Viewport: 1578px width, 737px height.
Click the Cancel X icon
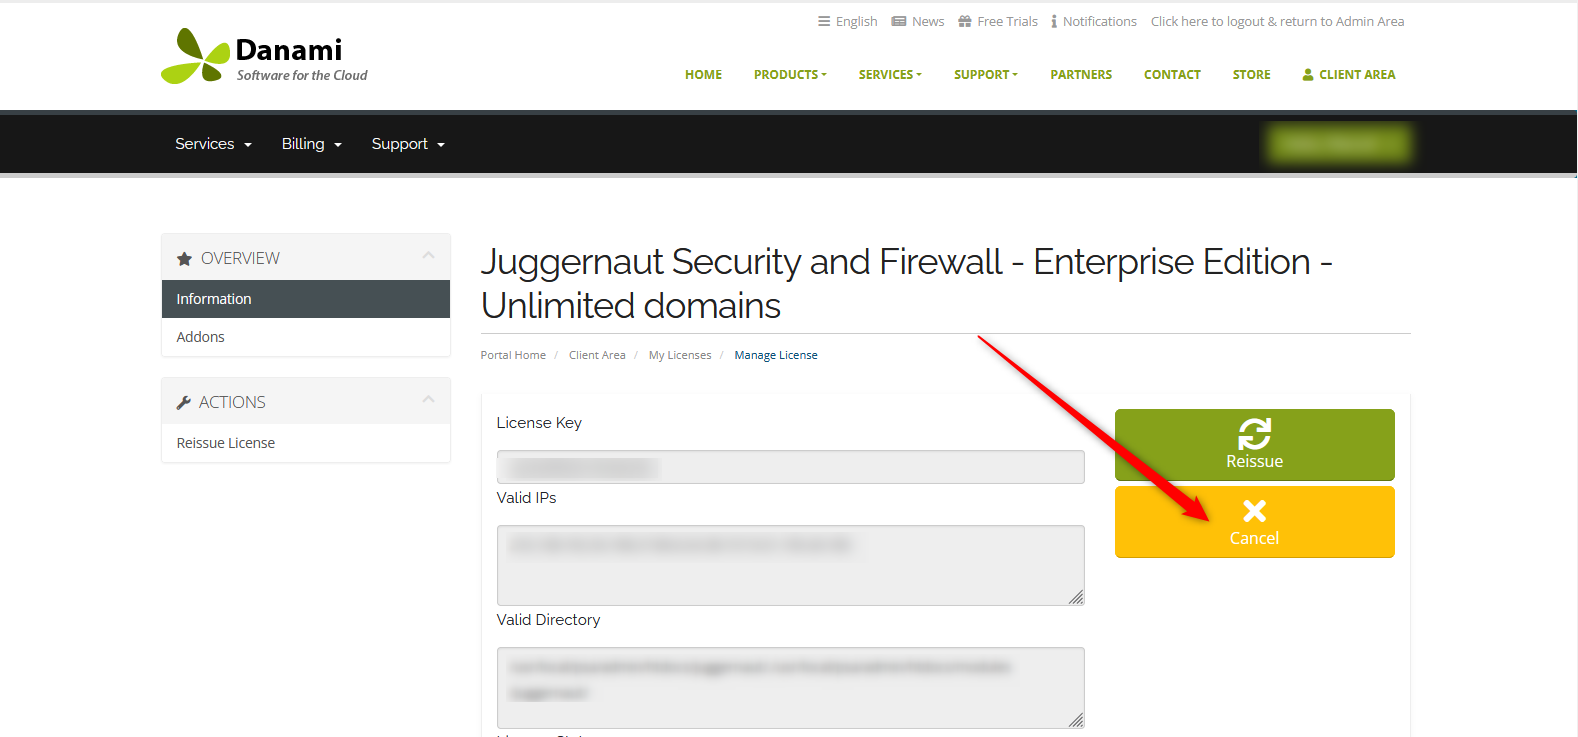pyautogui.click(x=1255, y=511)
